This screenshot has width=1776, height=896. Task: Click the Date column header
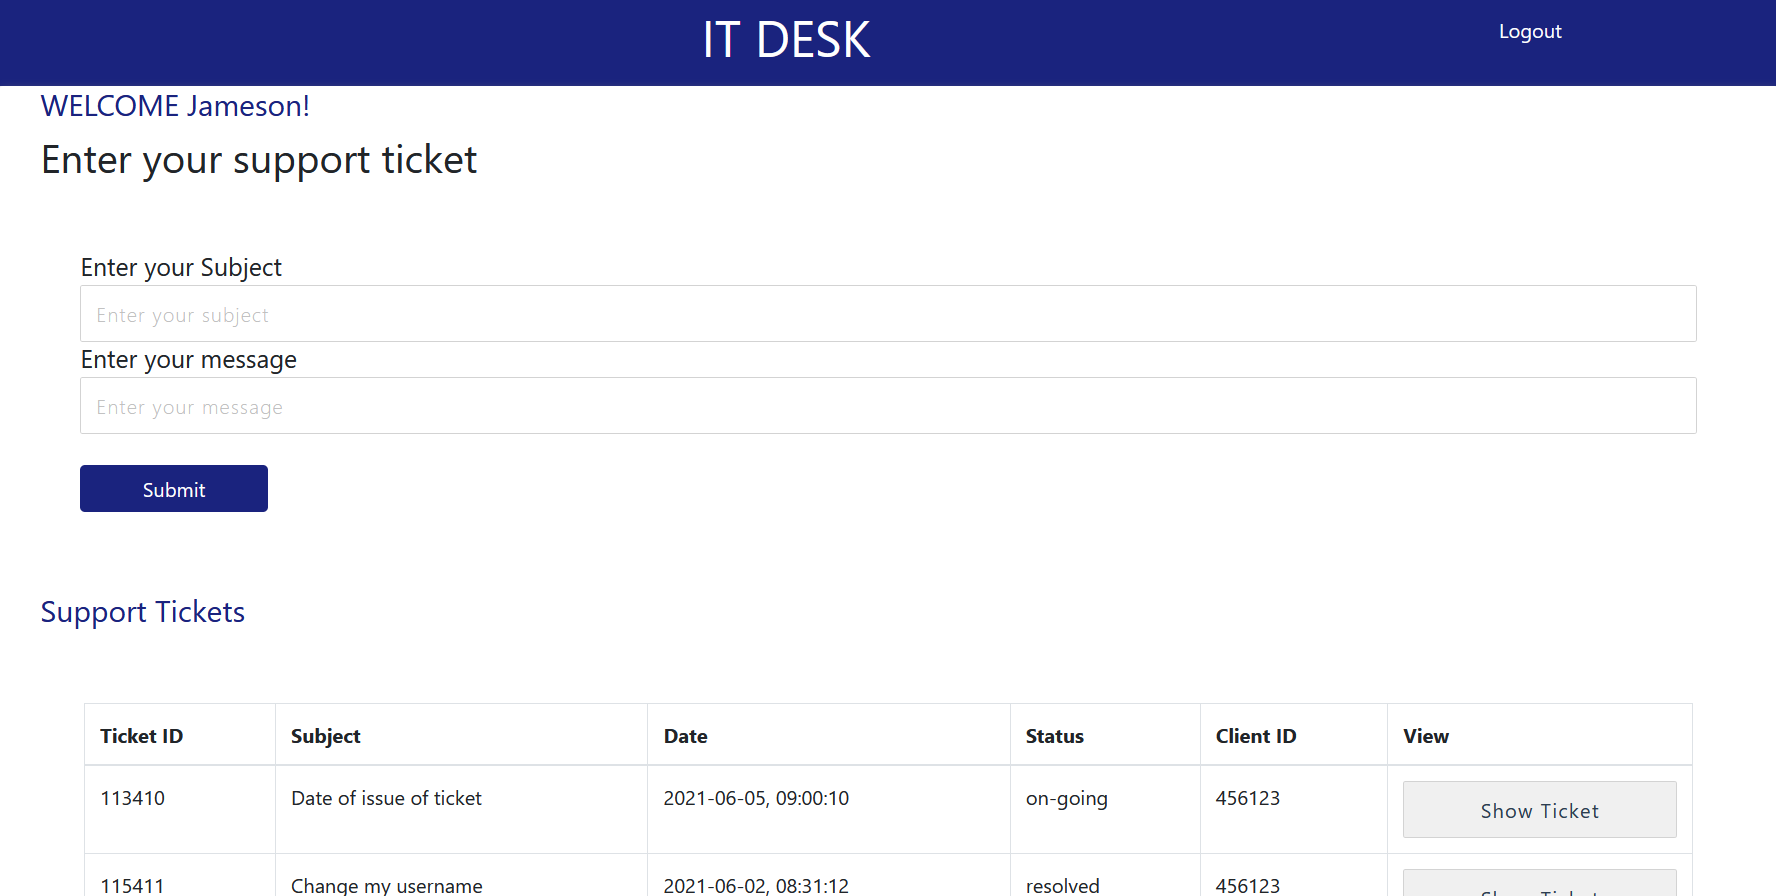tap(686, 736)
